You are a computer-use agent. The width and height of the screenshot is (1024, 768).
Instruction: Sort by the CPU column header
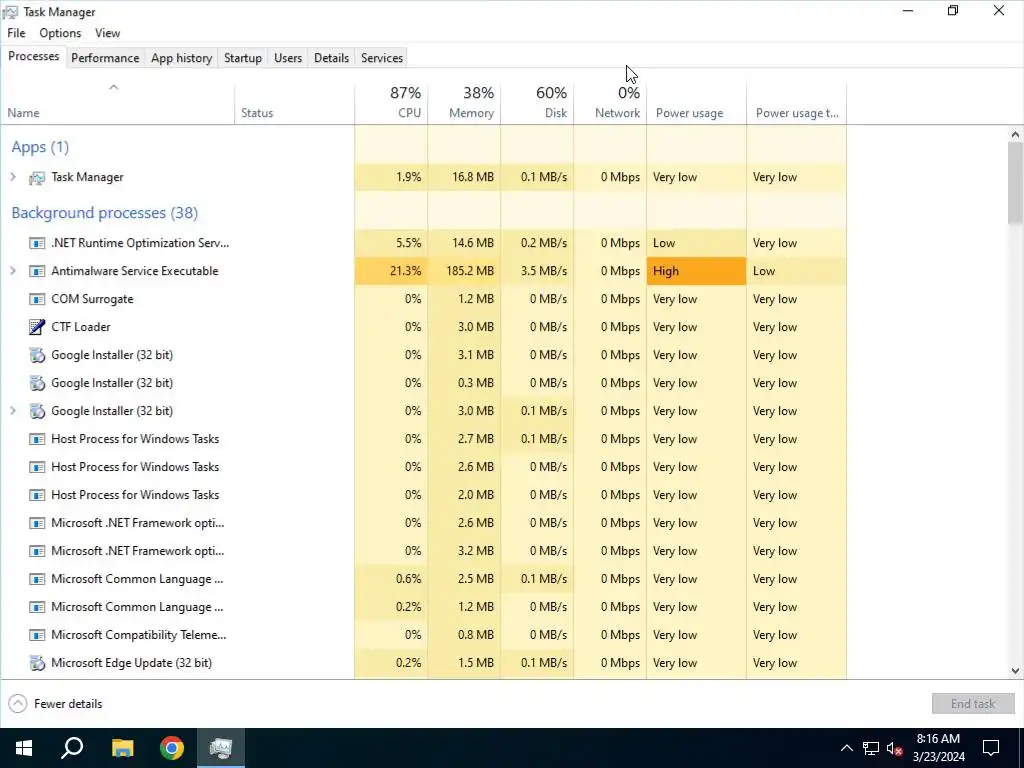click(391, 104)
